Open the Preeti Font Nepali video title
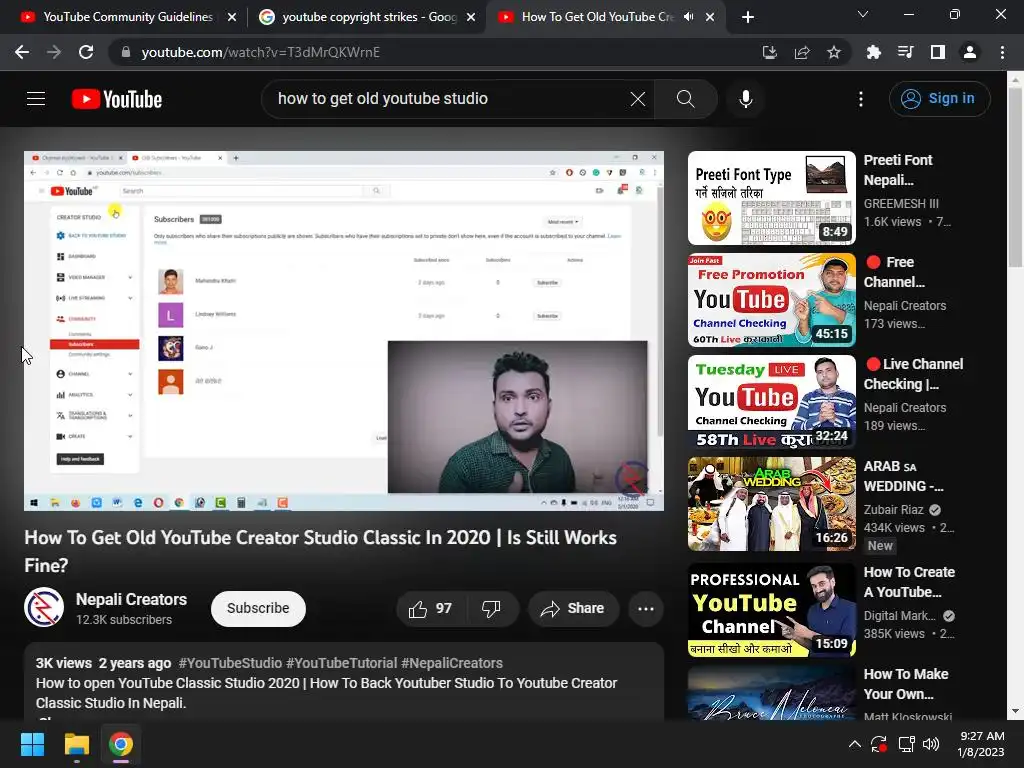This screenshot has width=1024, height=768. click(898, 170)
